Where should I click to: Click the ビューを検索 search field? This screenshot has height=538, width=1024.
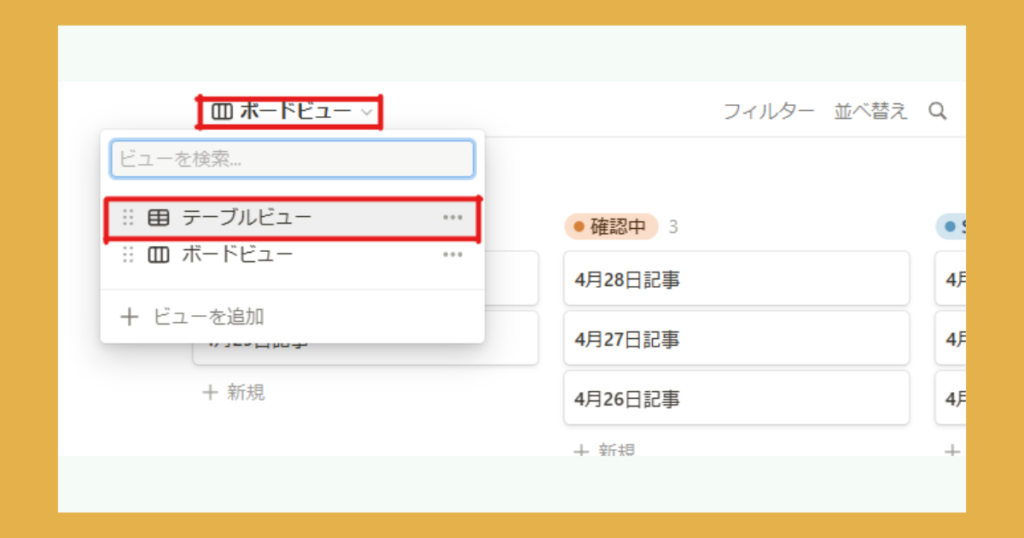pos(292,159)
